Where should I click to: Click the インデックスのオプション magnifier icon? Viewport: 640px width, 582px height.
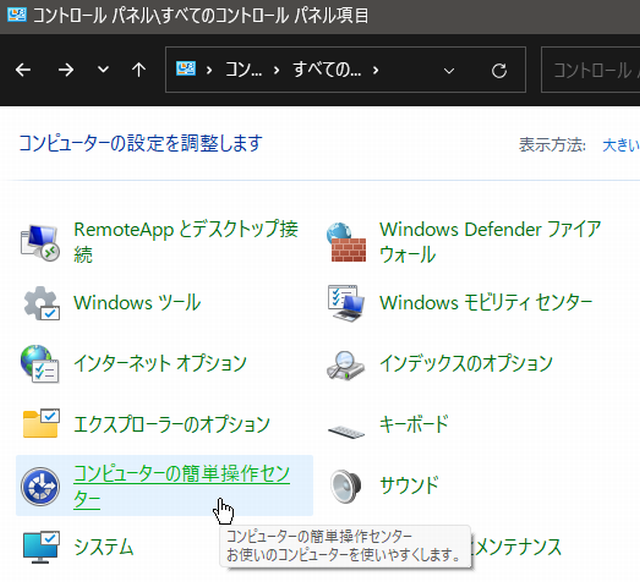[x=347, y=364]
